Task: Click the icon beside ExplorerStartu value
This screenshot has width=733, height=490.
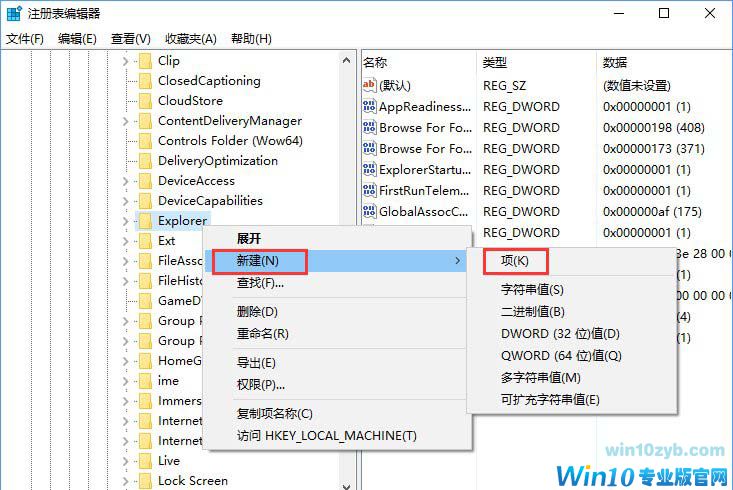Action: click(x=369, y=170)
